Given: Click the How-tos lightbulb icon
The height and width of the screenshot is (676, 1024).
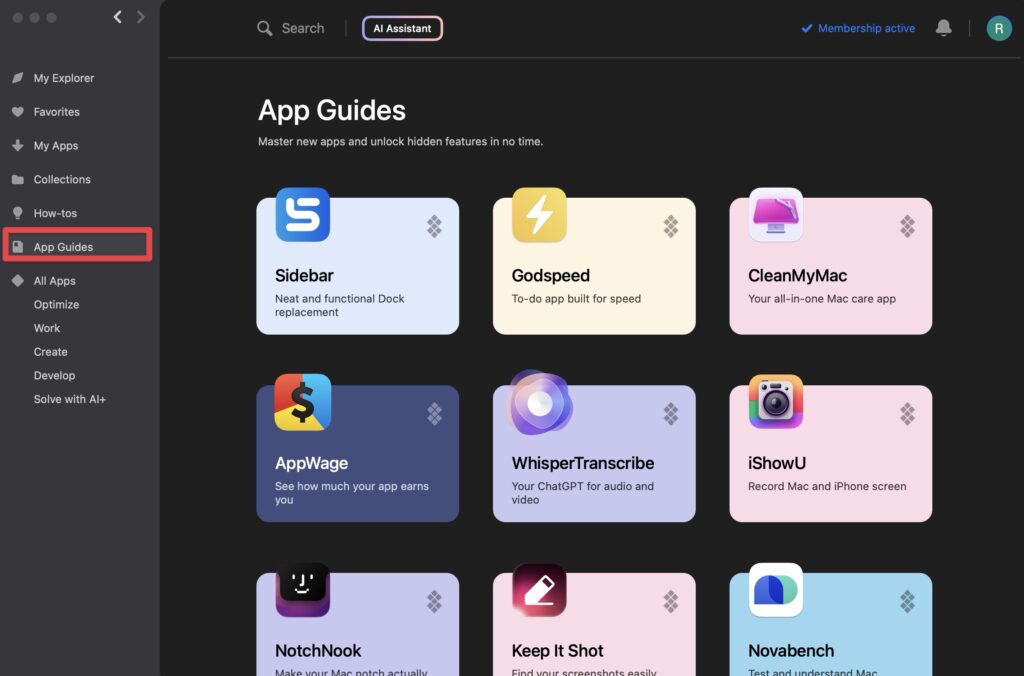Looking at the screenshot, I should coord(18,213).
